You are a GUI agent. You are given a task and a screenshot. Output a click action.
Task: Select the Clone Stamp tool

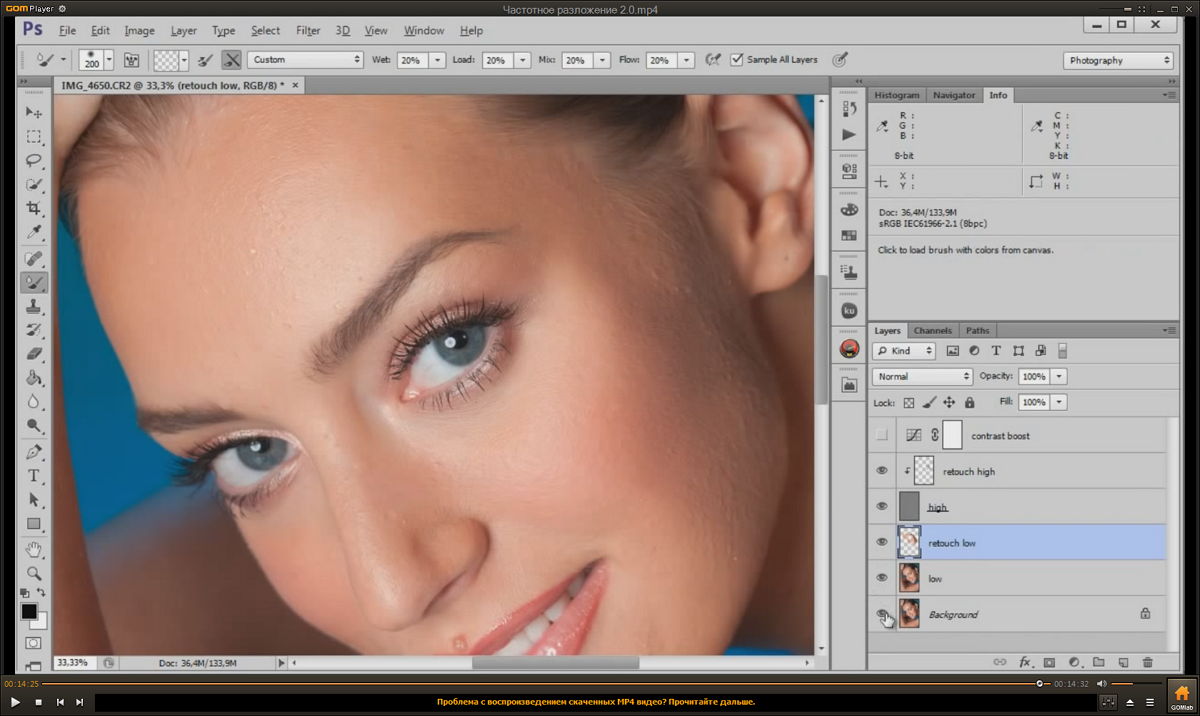[34, 306]
